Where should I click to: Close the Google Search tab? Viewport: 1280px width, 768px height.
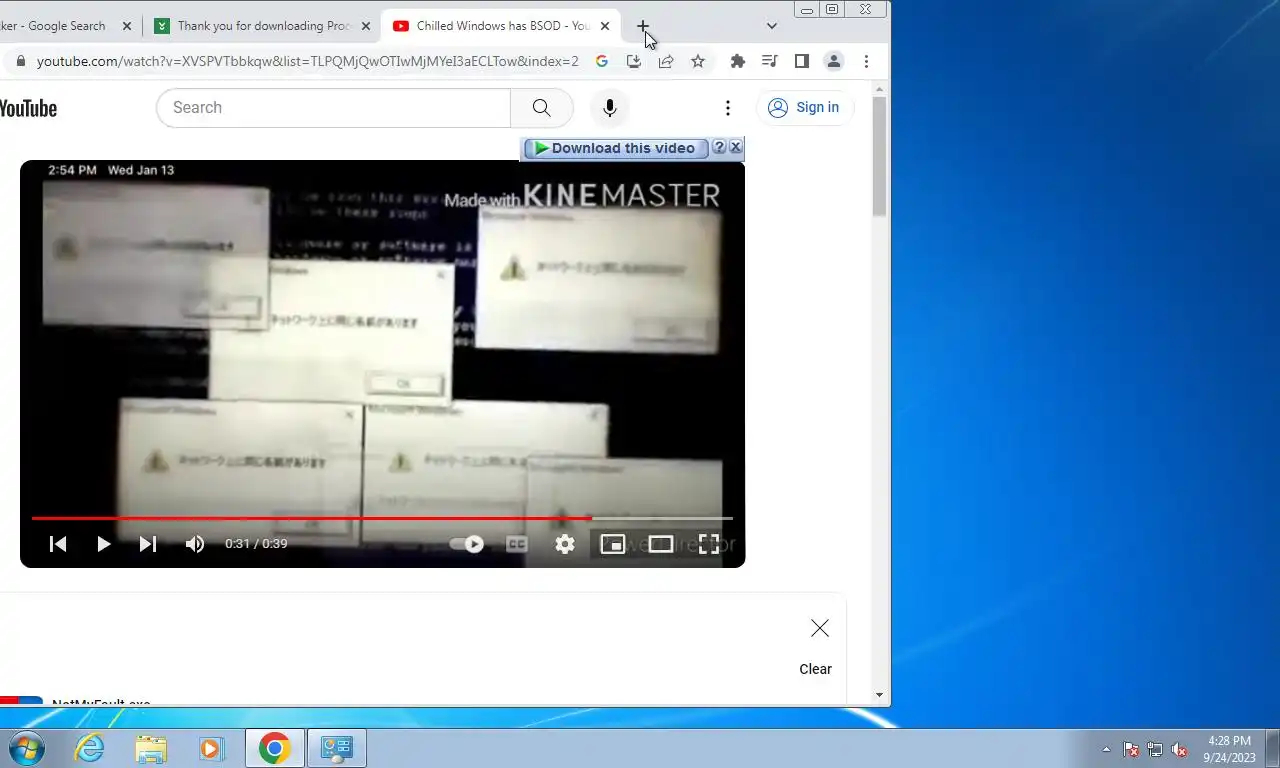[x=127, y=26]
